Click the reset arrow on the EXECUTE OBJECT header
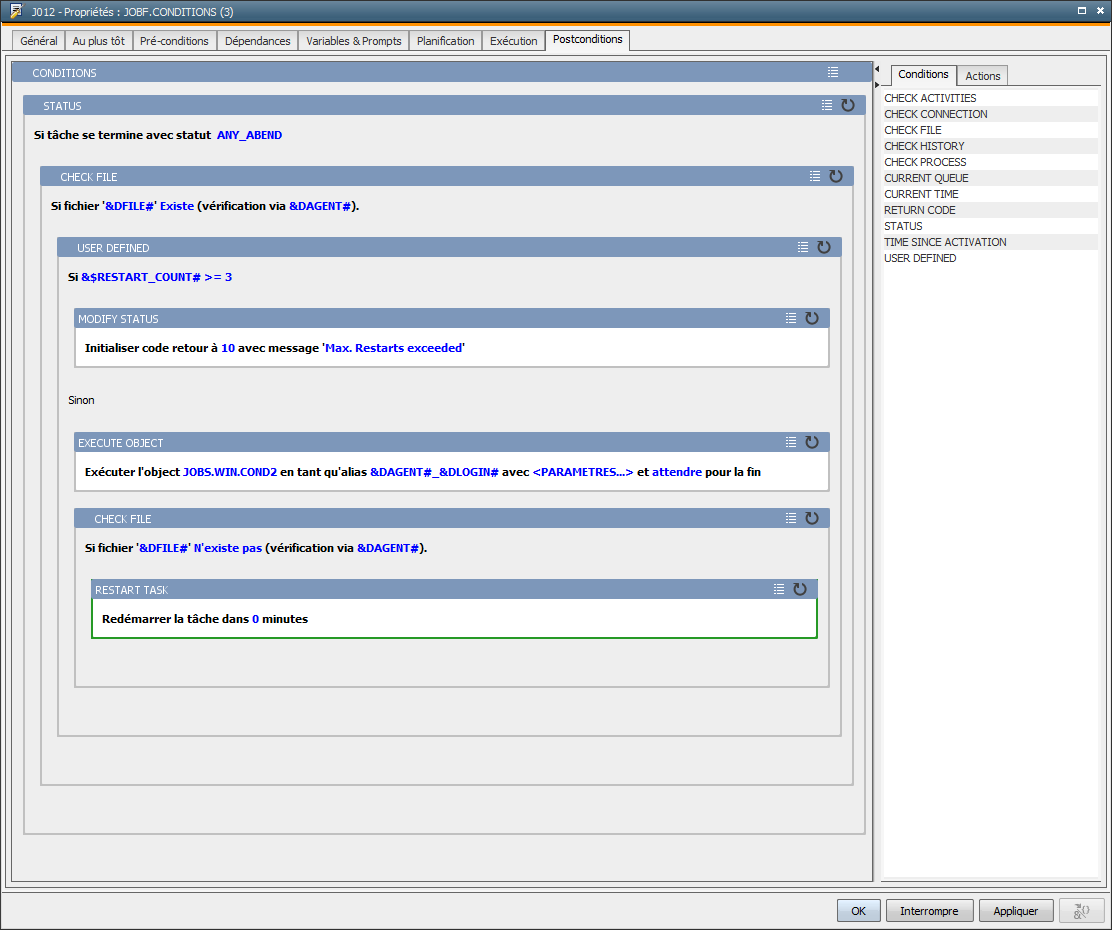This screenshot has height=930, width=1112. 812,443
